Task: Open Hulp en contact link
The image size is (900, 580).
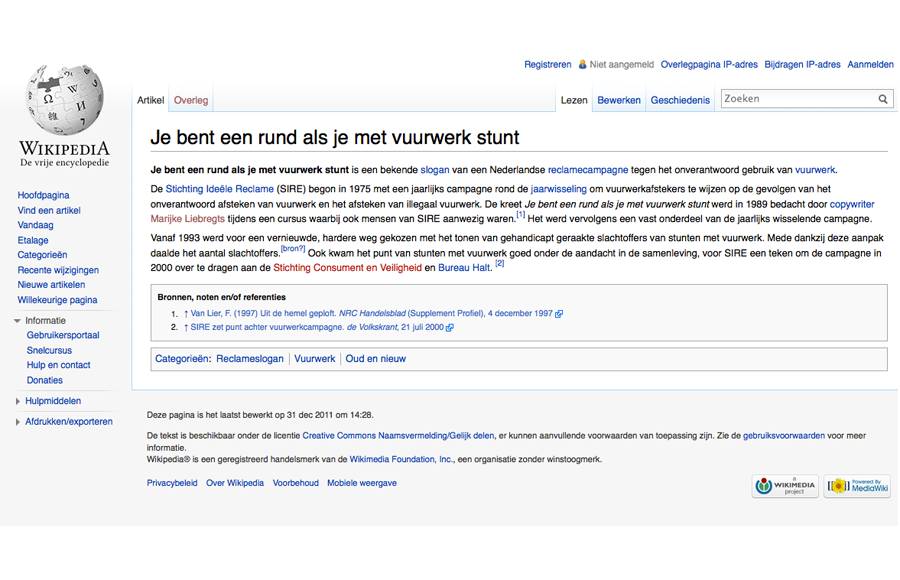Action: tap(59, 365)
